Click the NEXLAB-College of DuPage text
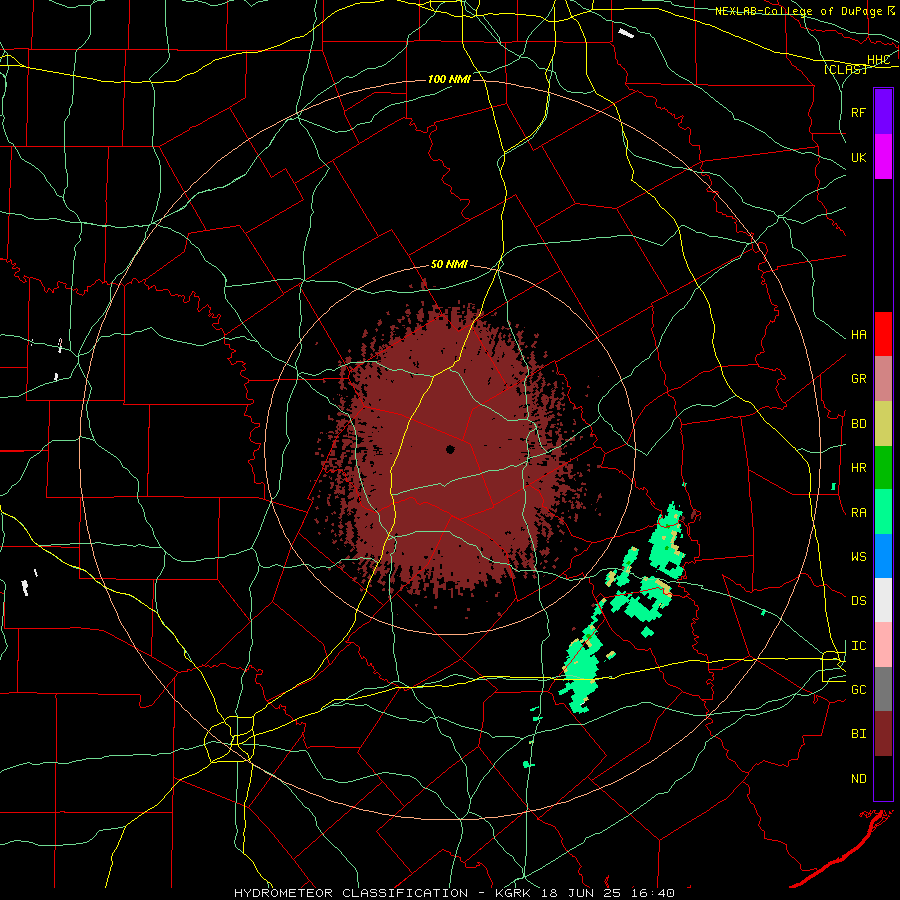Screen dimensions: 900x900 (801, 11)
